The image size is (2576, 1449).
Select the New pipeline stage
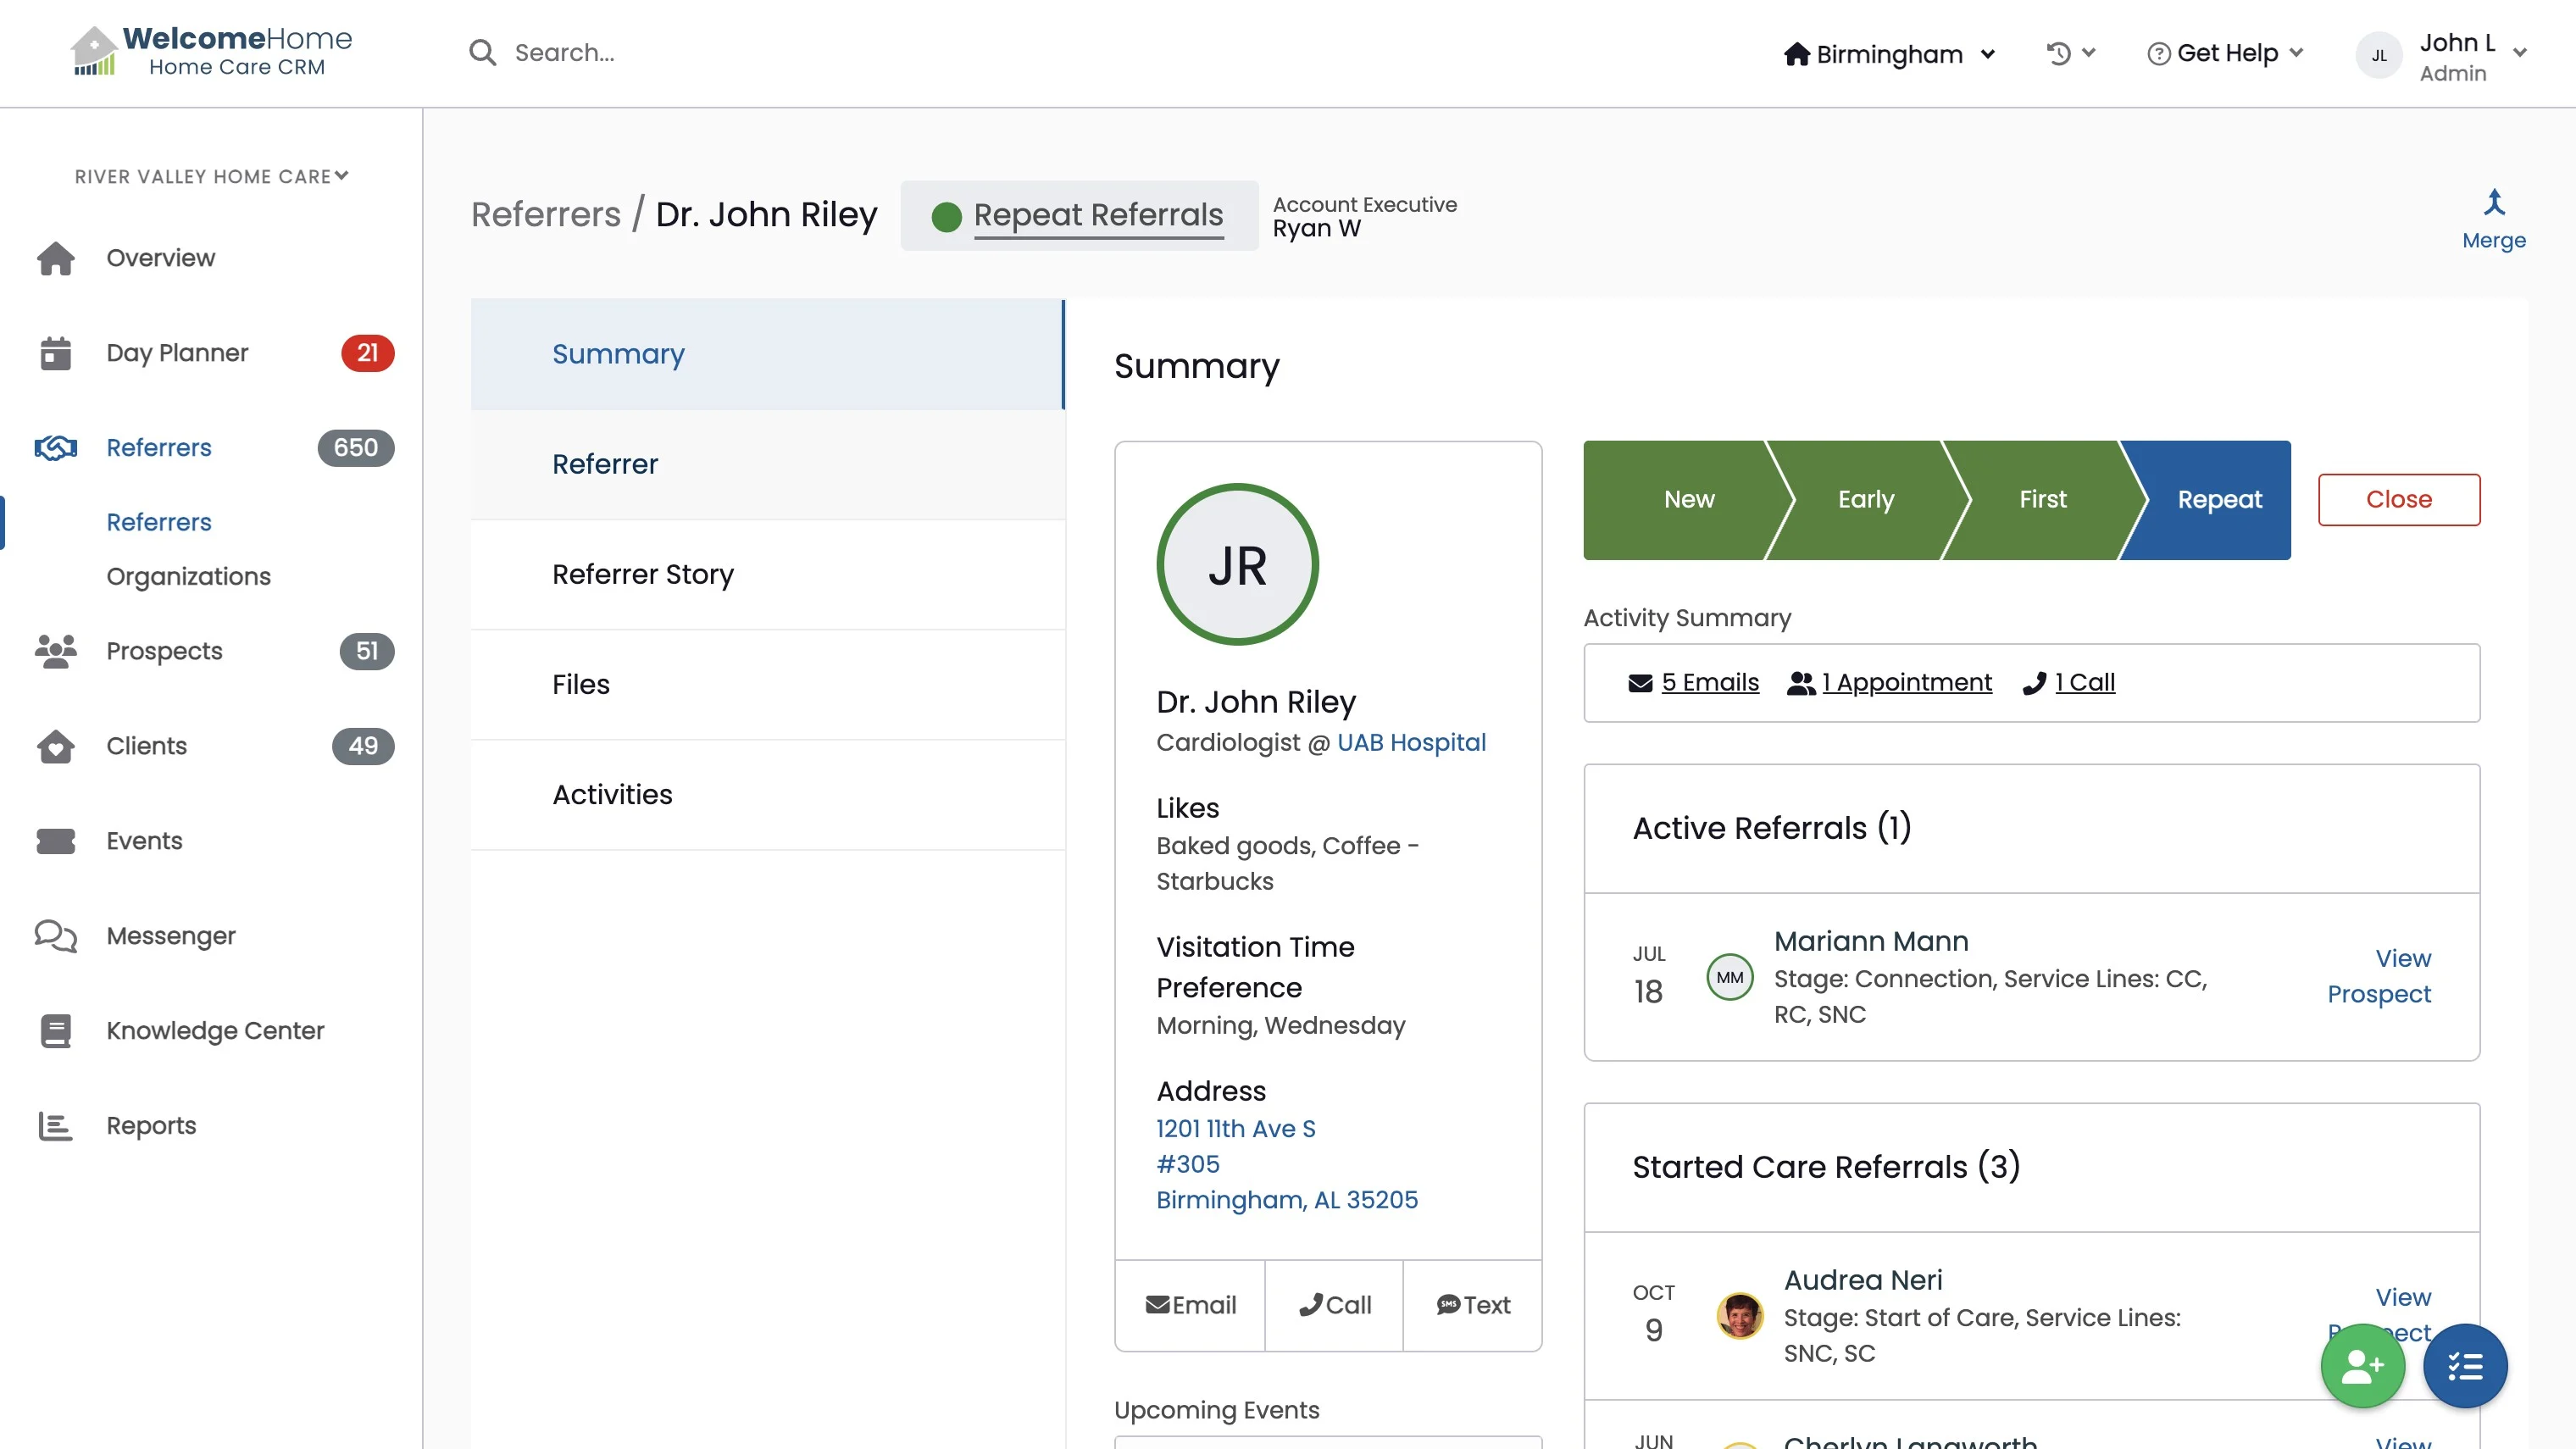click(x=1688, y=499)
